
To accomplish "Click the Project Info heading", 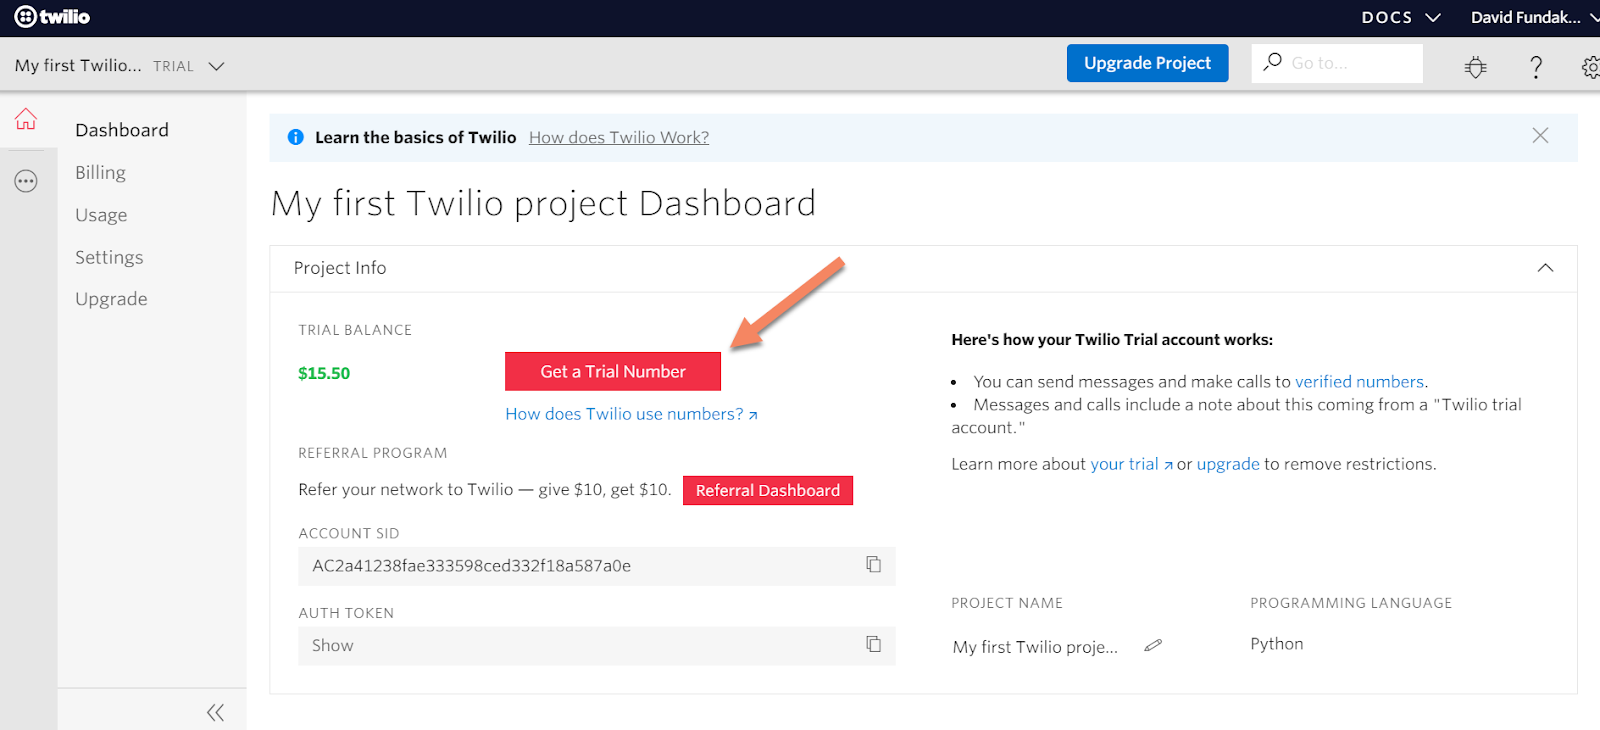I will point(340,268).
